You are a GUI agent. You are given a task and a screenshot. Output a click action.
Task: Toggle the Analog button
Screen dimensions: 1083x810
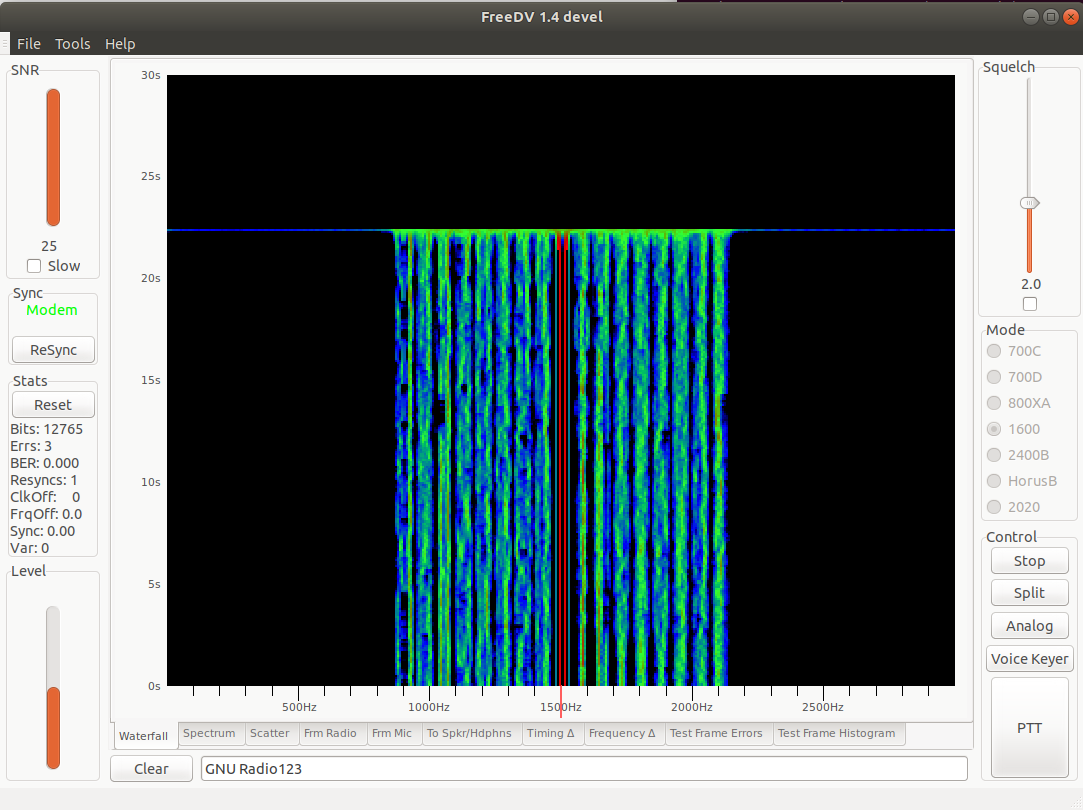1029,626
